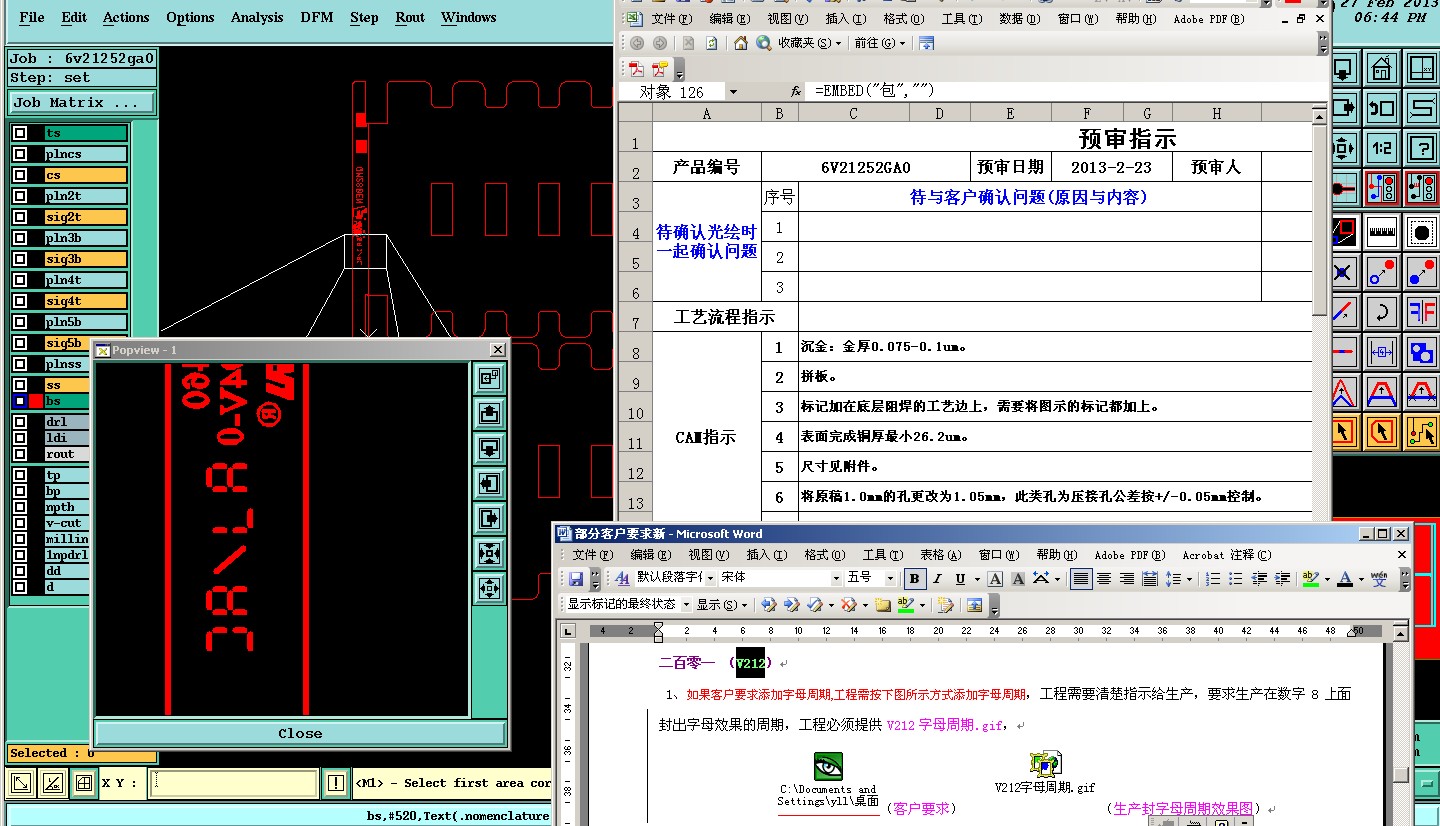Image resolution: width=1440 pixels, height=826 pixels.
Task: Toggle the ss layer checkbox
Action: point(20,385)
